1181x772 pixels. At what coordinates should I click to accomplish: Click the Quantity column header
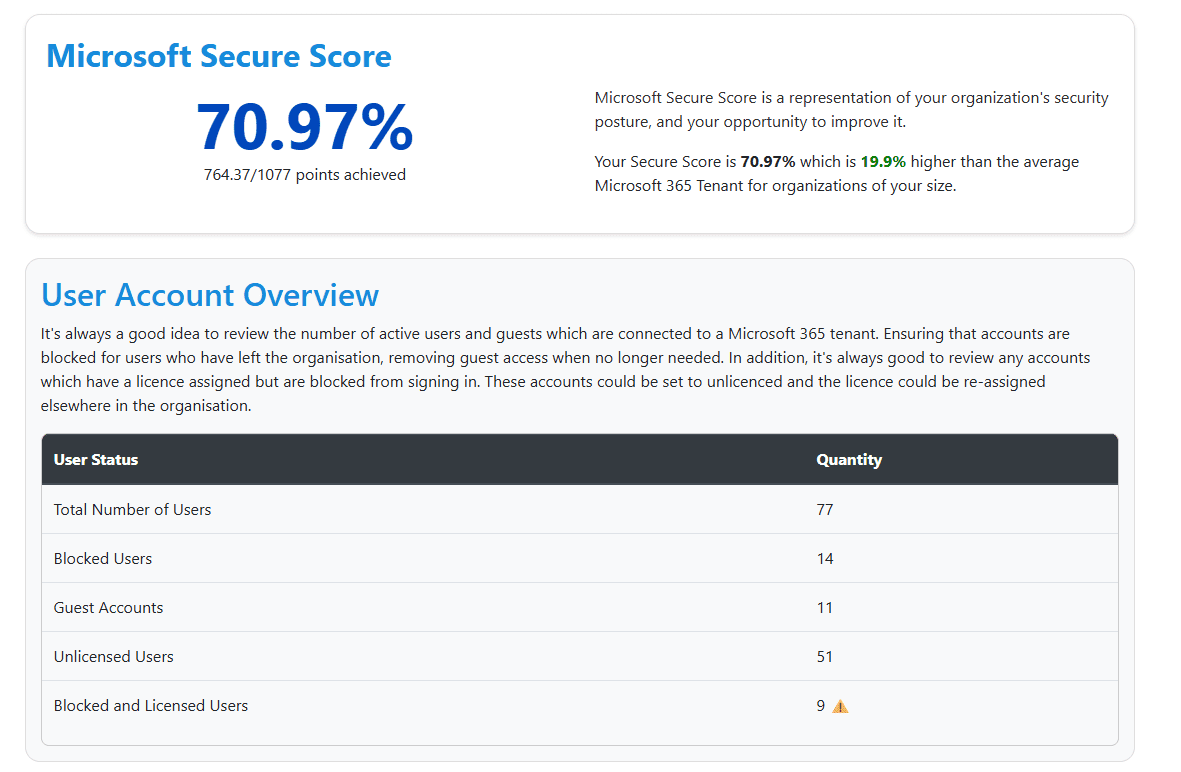click(x=849, y=460)
